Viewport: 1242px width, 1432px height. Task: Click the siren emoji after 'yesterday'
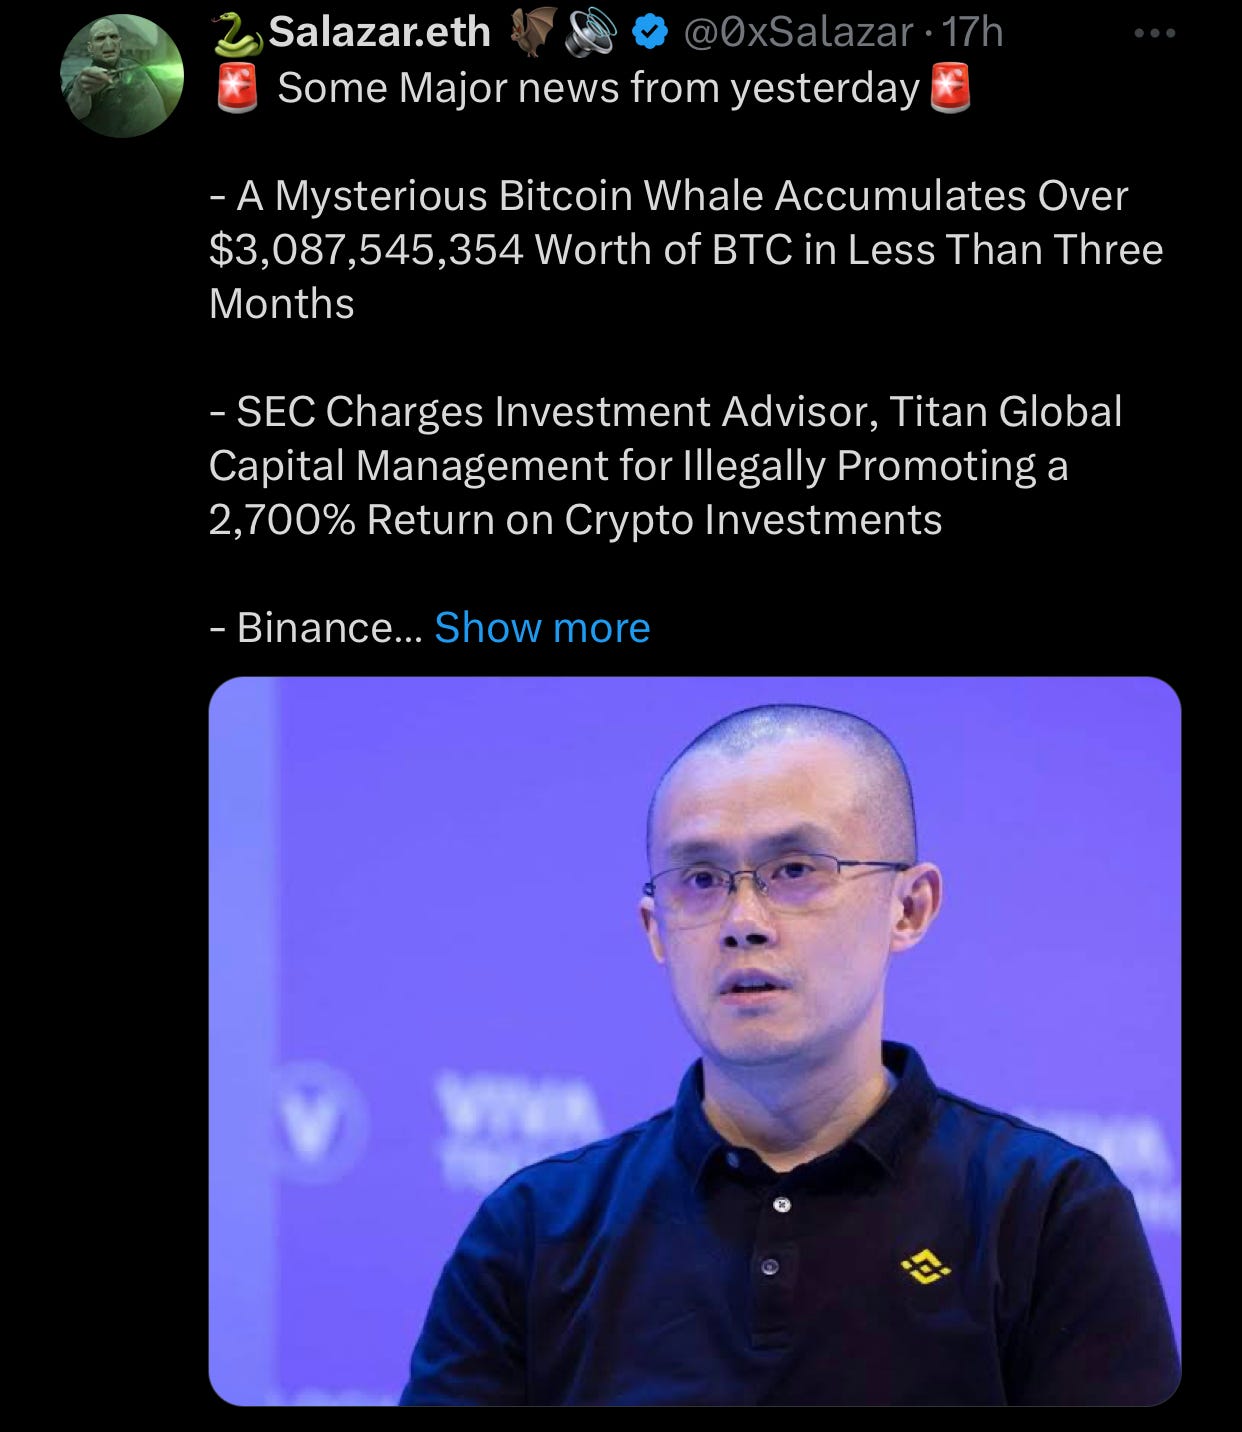[x=950, y=87]
